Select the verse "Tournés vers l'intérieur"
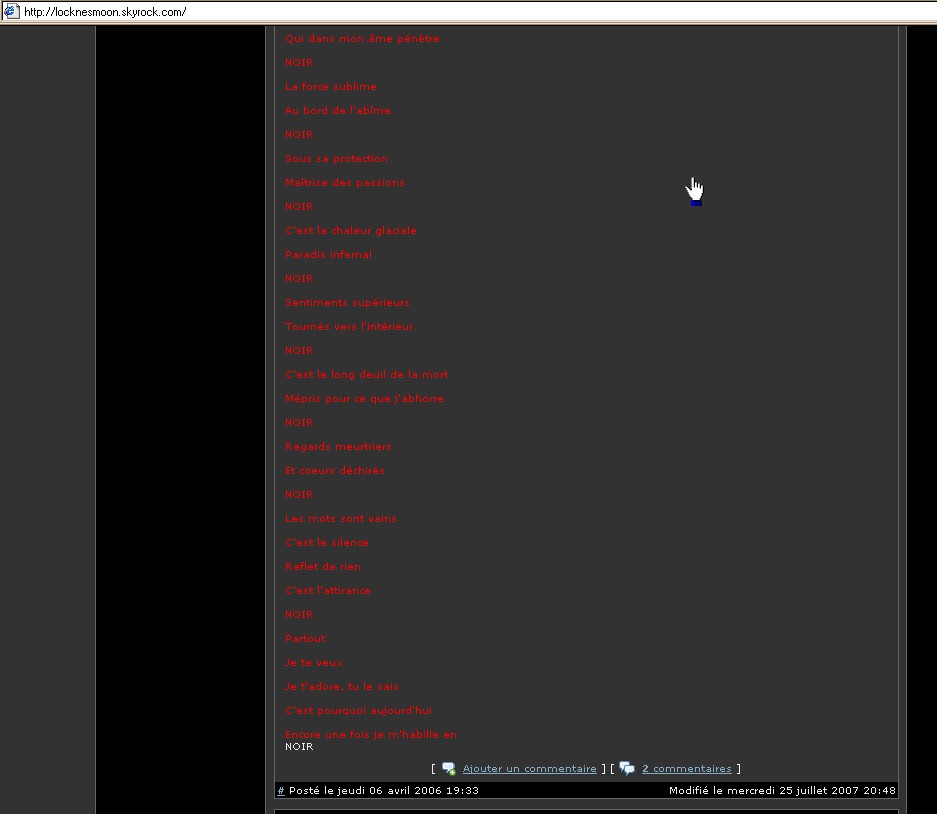937x814 pixels. [349, 326]
